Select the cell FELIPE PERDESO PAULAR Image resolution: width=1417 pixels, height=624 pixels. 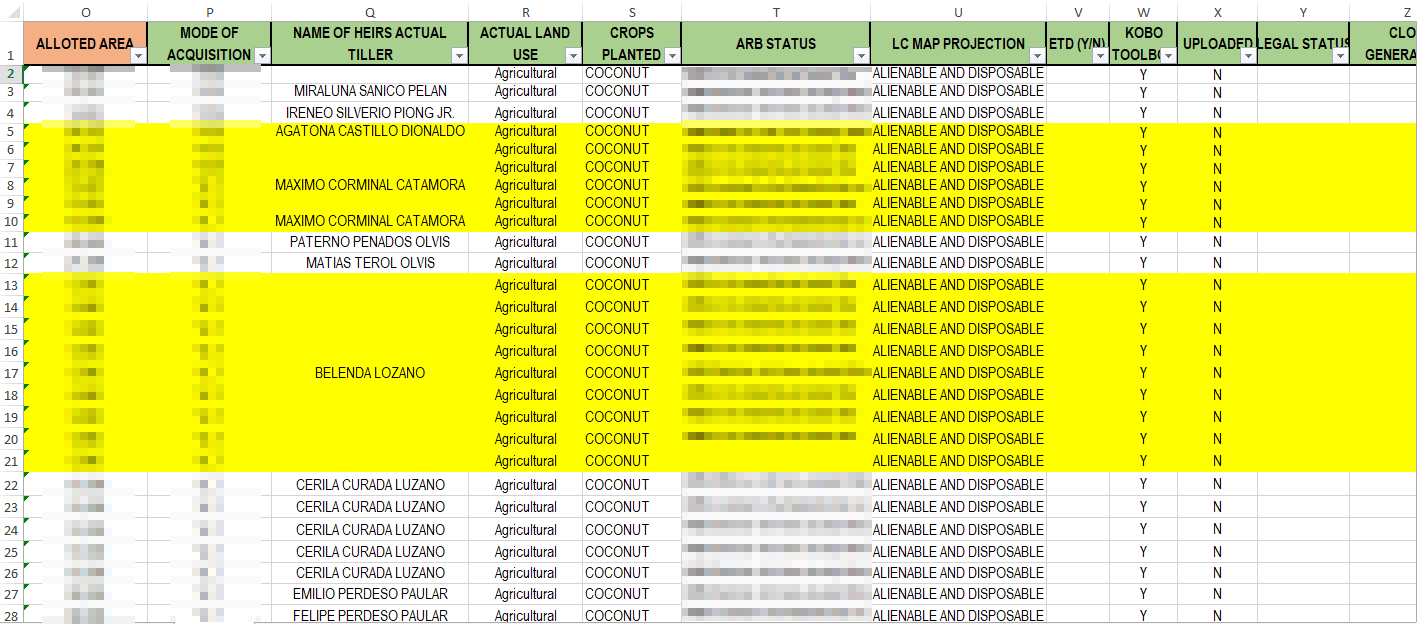click(370, 615)
